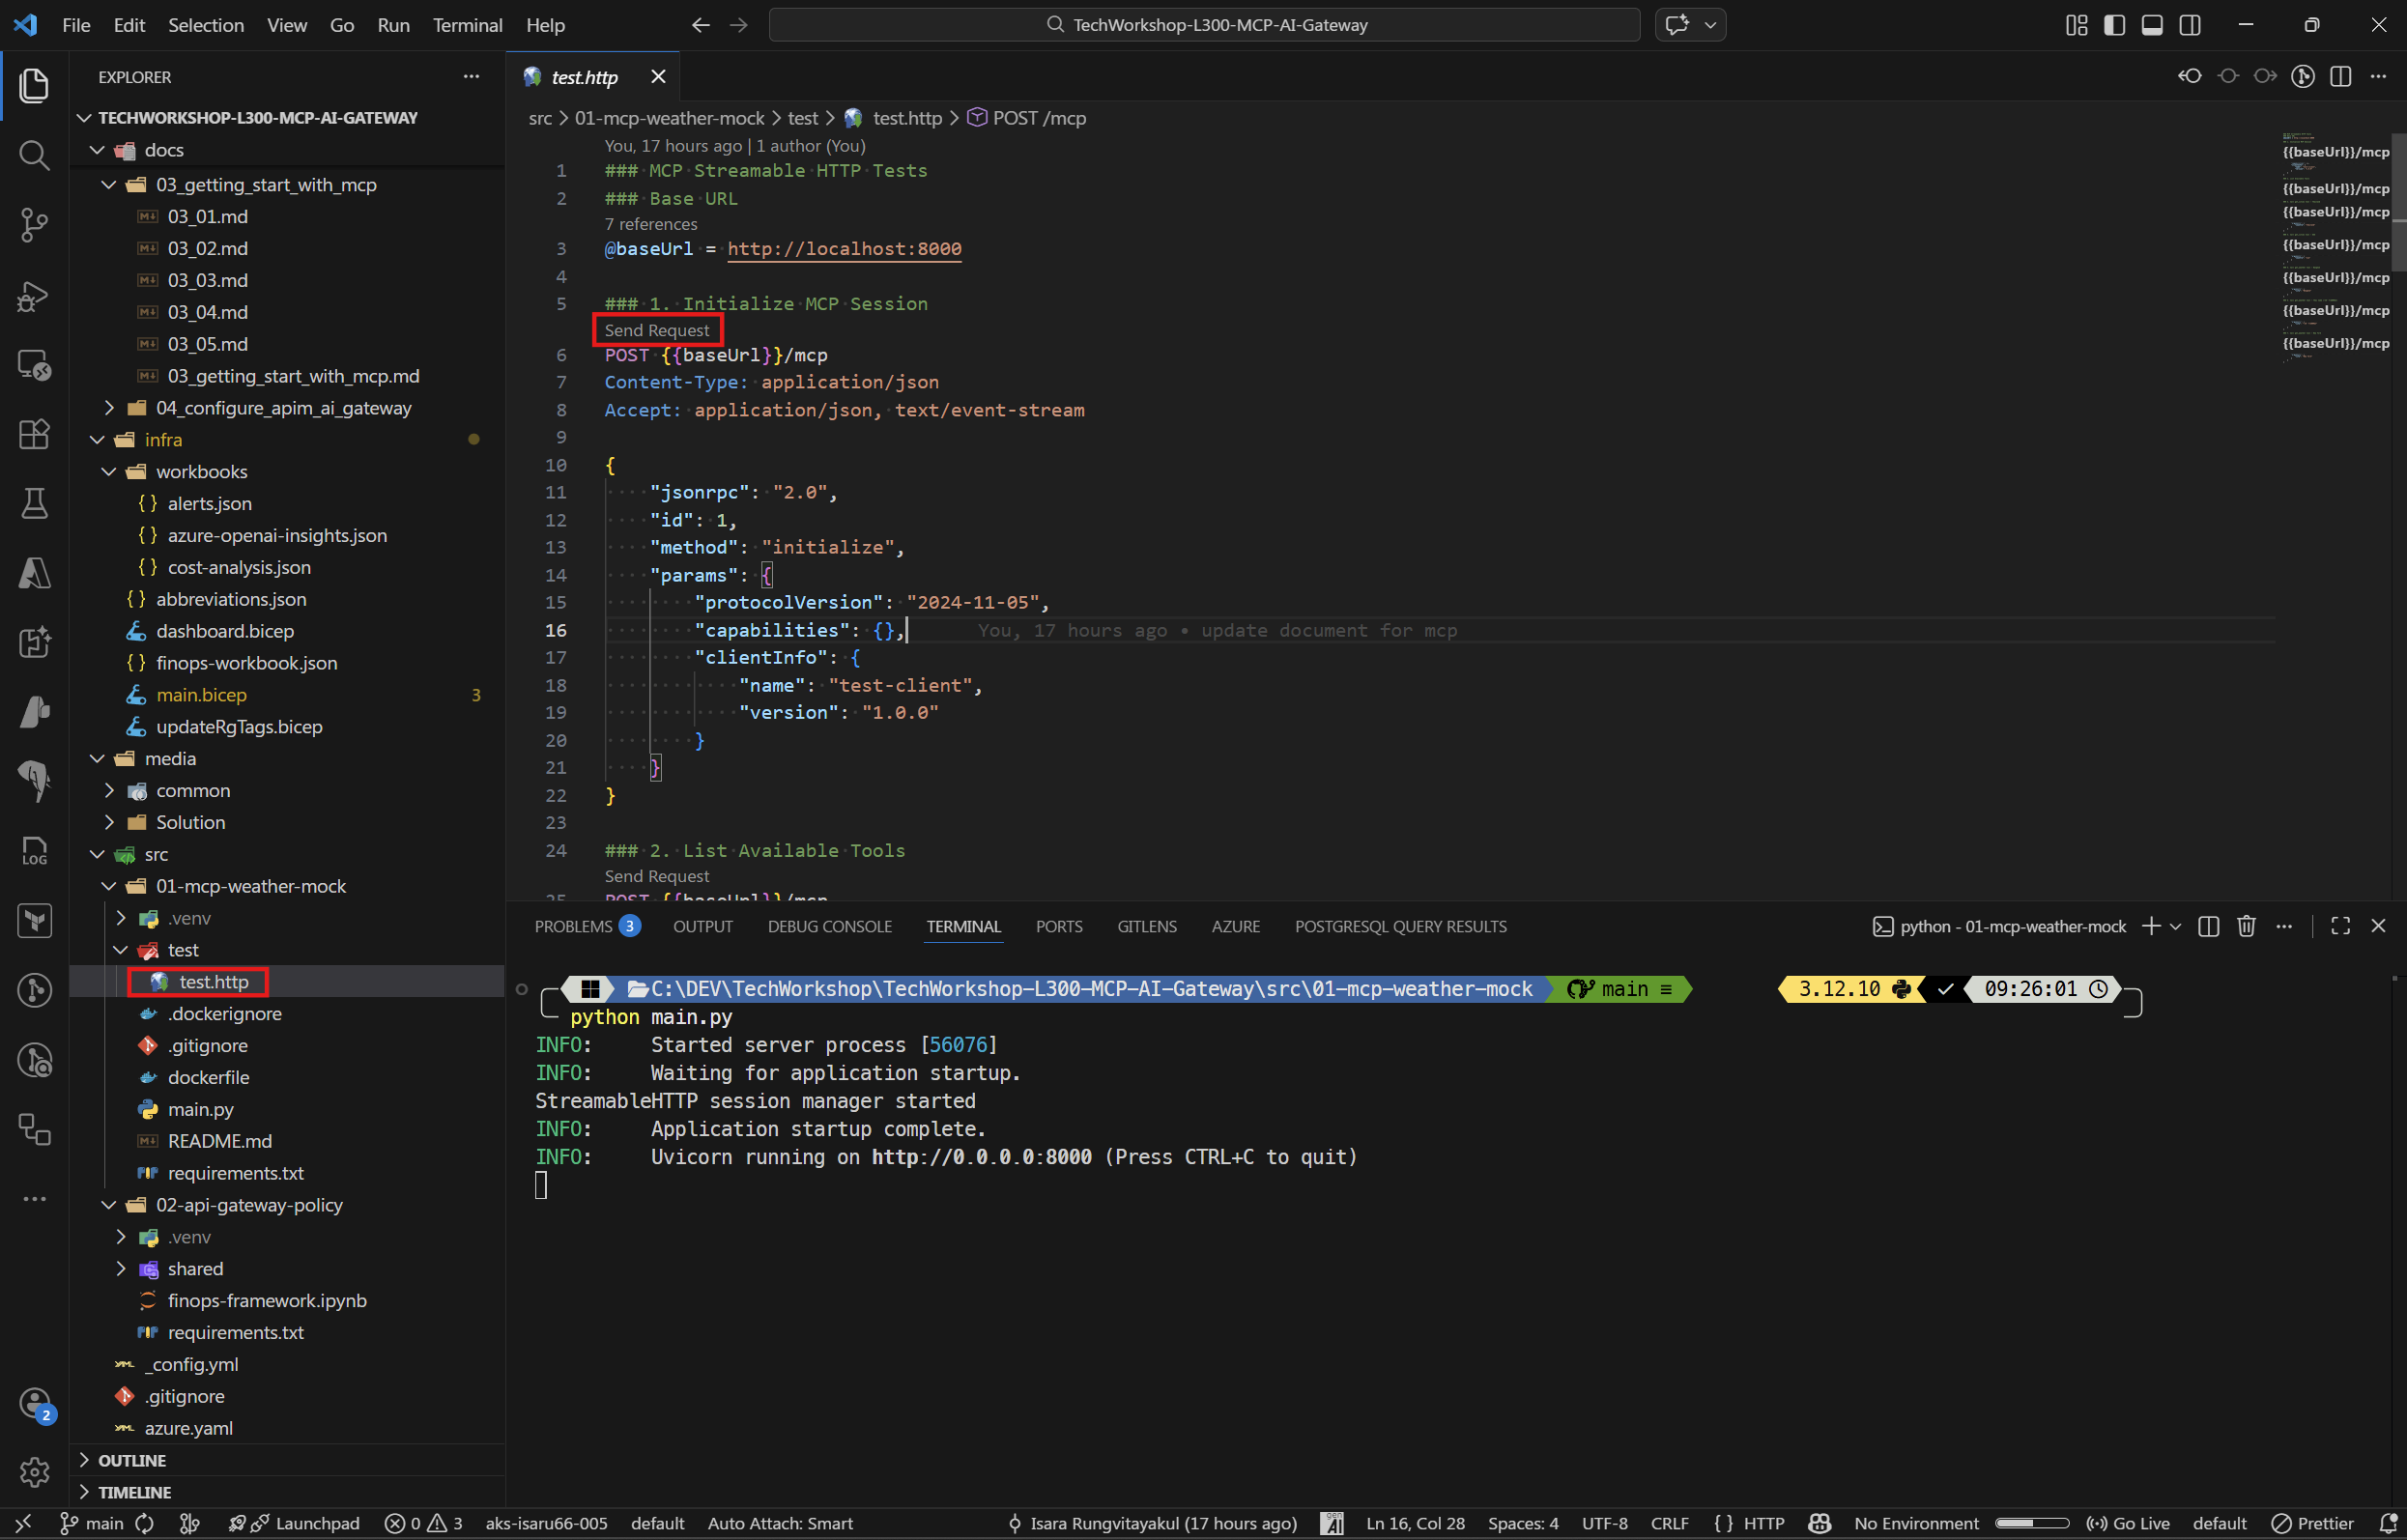Open the Run and Debug view

coord(34,295)
